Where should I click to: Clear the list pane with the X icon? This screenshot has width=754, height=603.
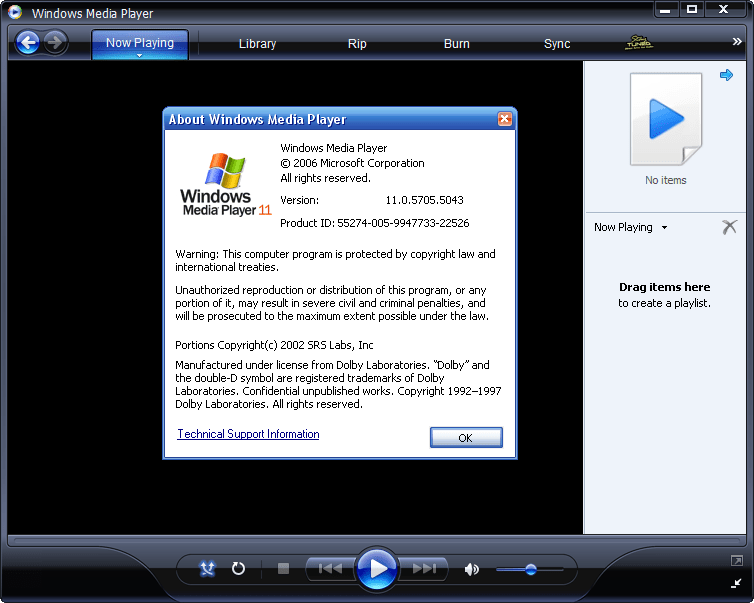tap(729, 227)
